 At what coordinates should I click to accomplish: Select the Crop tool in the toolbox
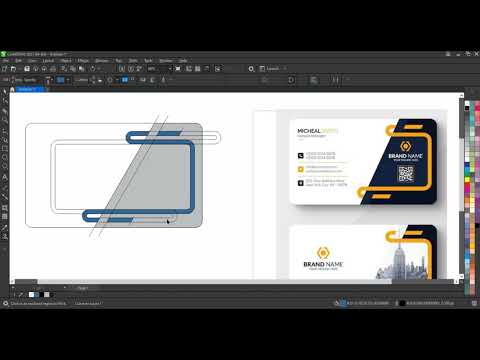pos(5,110)
